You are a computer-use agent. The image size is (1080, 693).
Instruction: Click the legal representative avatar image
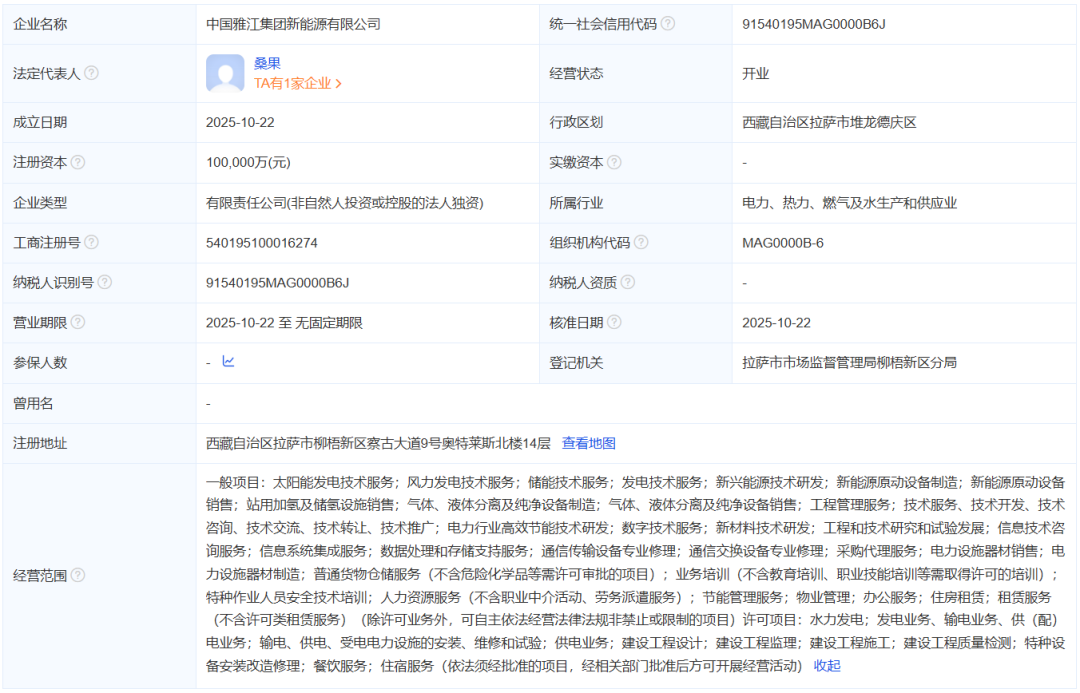(225, 74)
